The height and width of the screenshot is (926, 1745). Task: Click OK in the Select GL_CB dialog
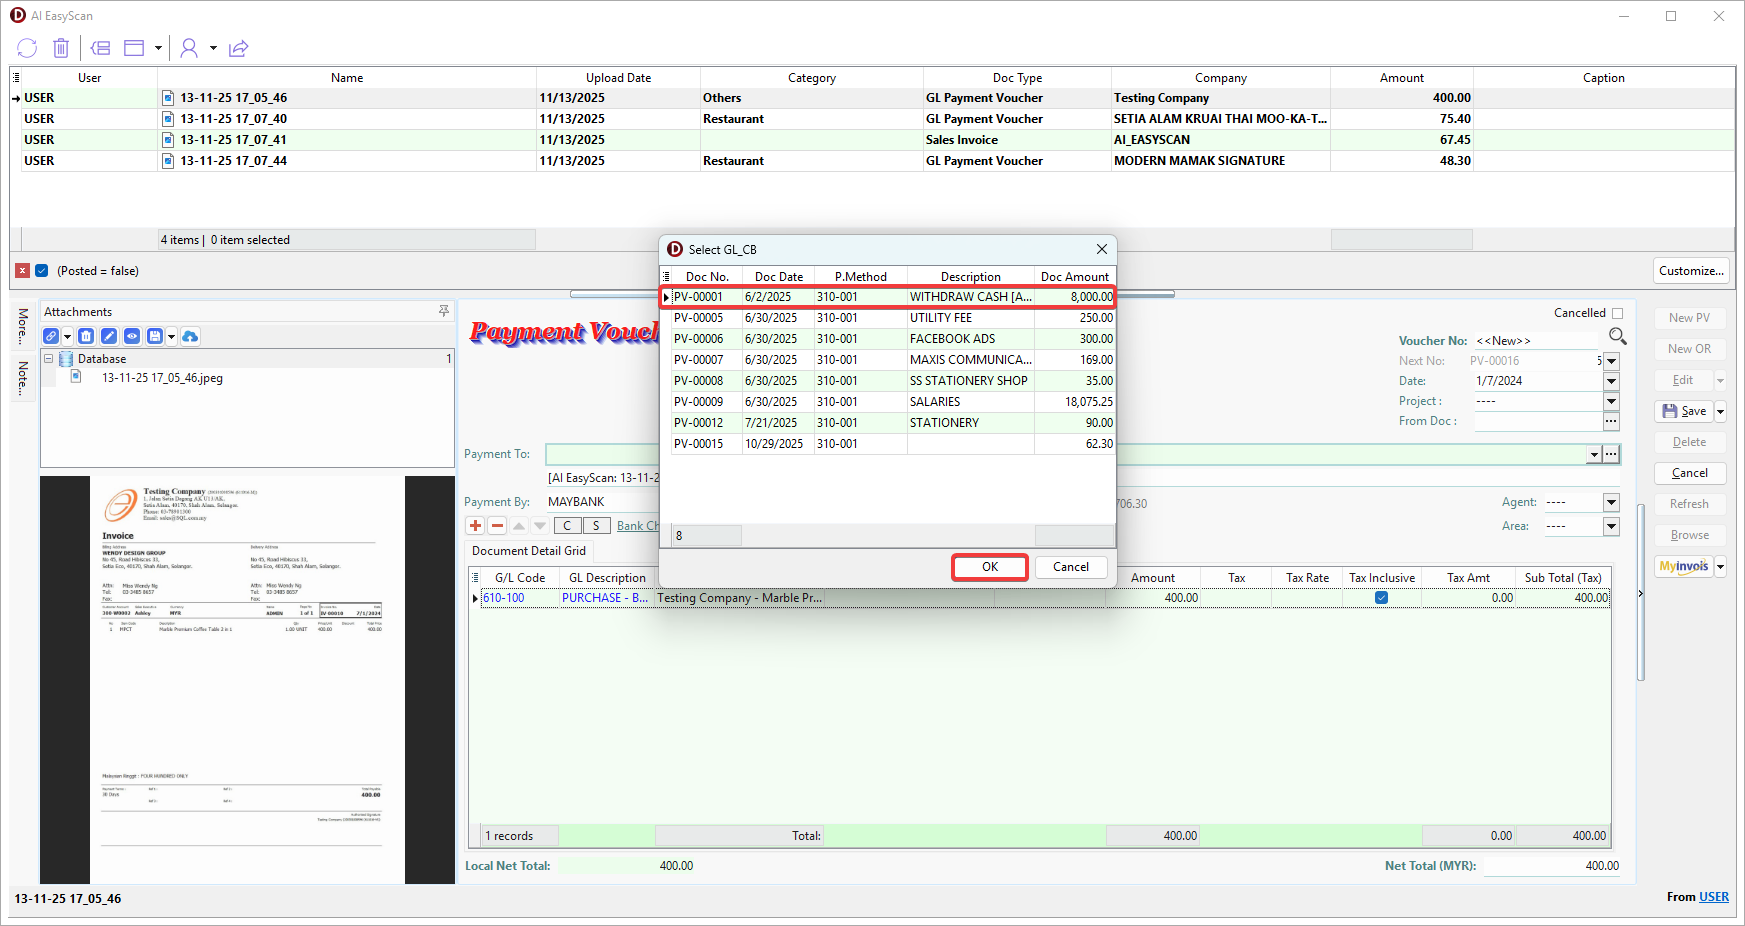[x=989, y=567]
